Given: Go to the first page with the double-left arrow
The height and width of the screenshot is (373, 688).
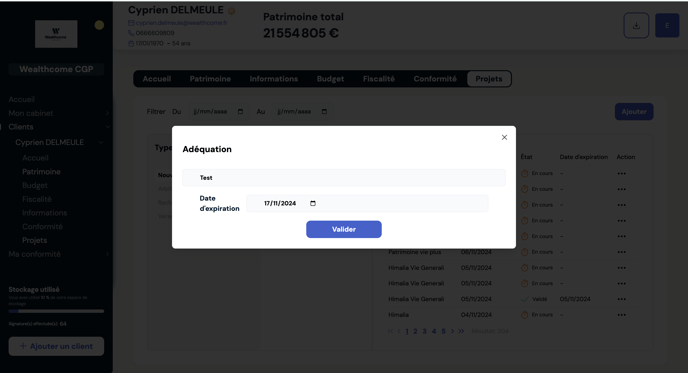Looking at the screenshot, I should tap(390, 331).
